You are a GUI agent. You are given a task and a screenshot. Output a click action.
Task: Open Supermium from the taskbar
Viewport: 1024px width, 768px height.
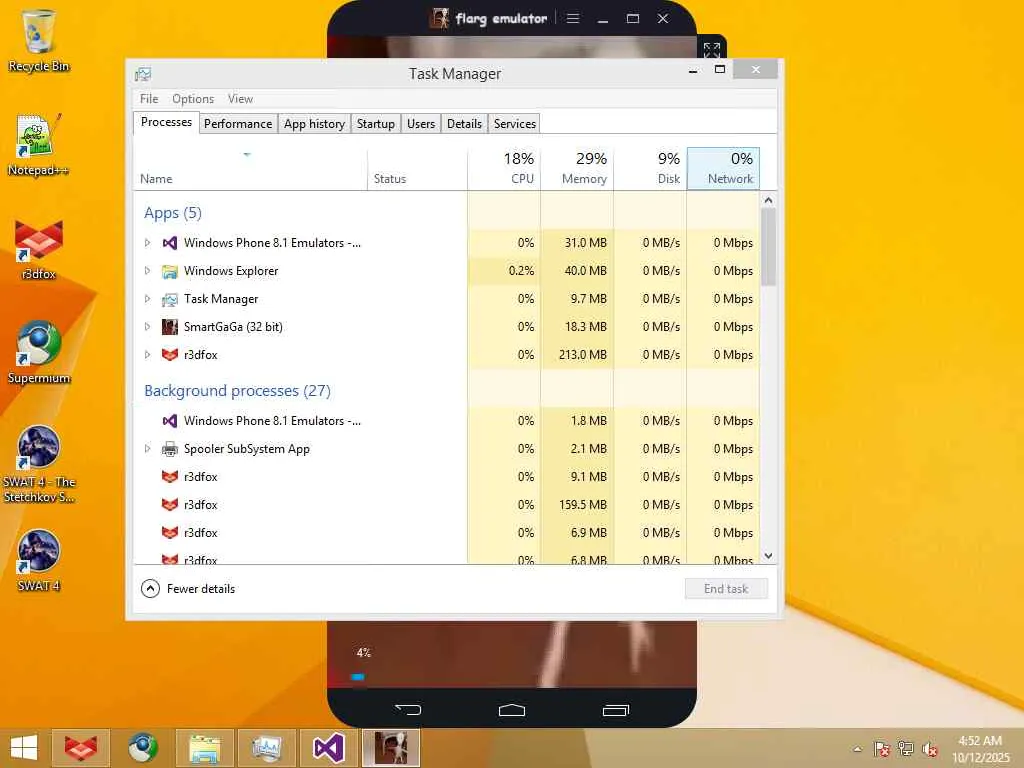point(143,748)
